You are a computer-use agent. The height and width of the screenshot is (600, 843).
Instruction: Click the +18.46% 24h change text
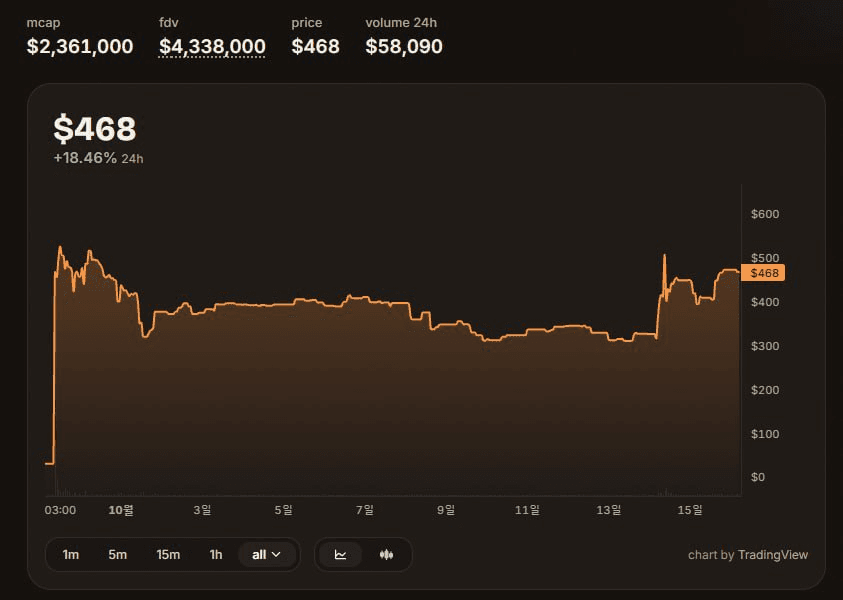tap(98, 158)
